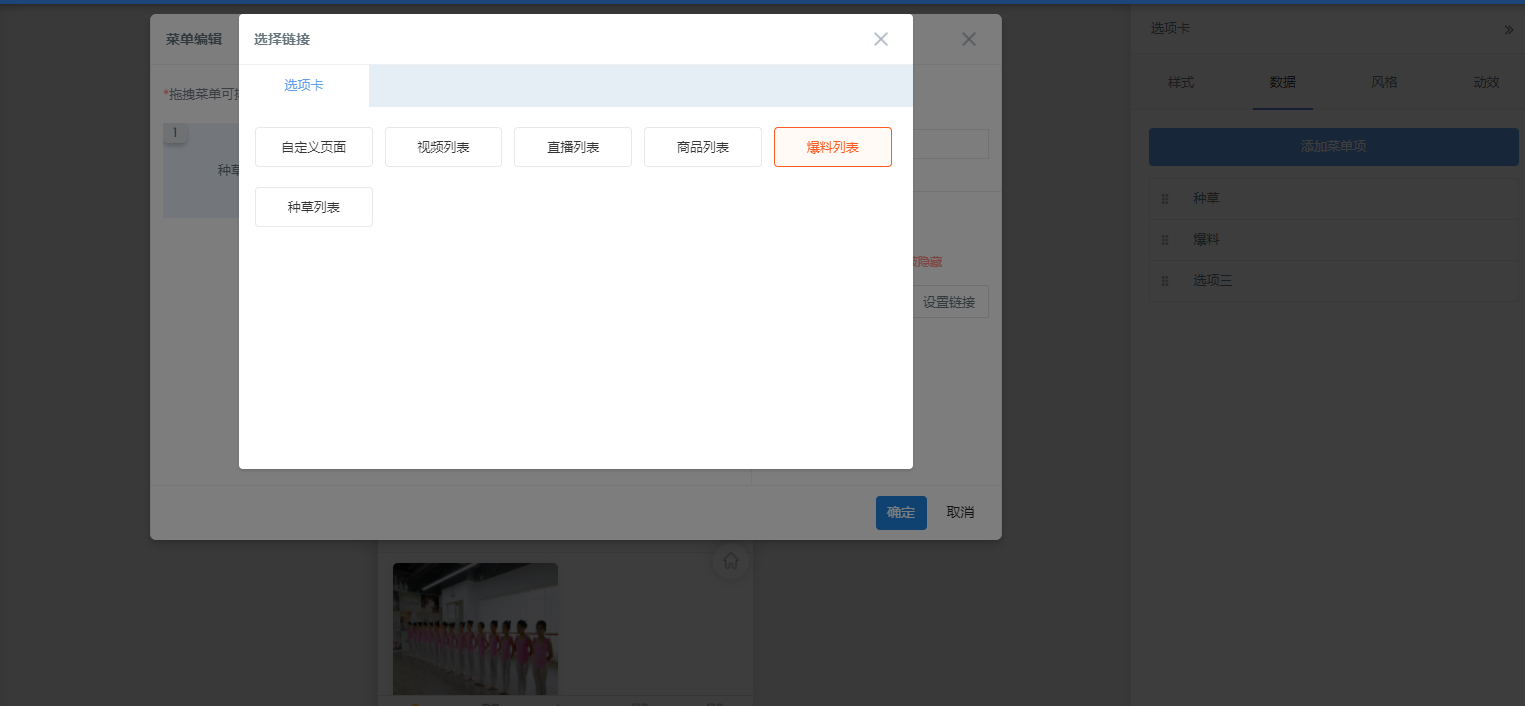
Task: Choose the 视频列表 link option
Action: tap(443, 147)
